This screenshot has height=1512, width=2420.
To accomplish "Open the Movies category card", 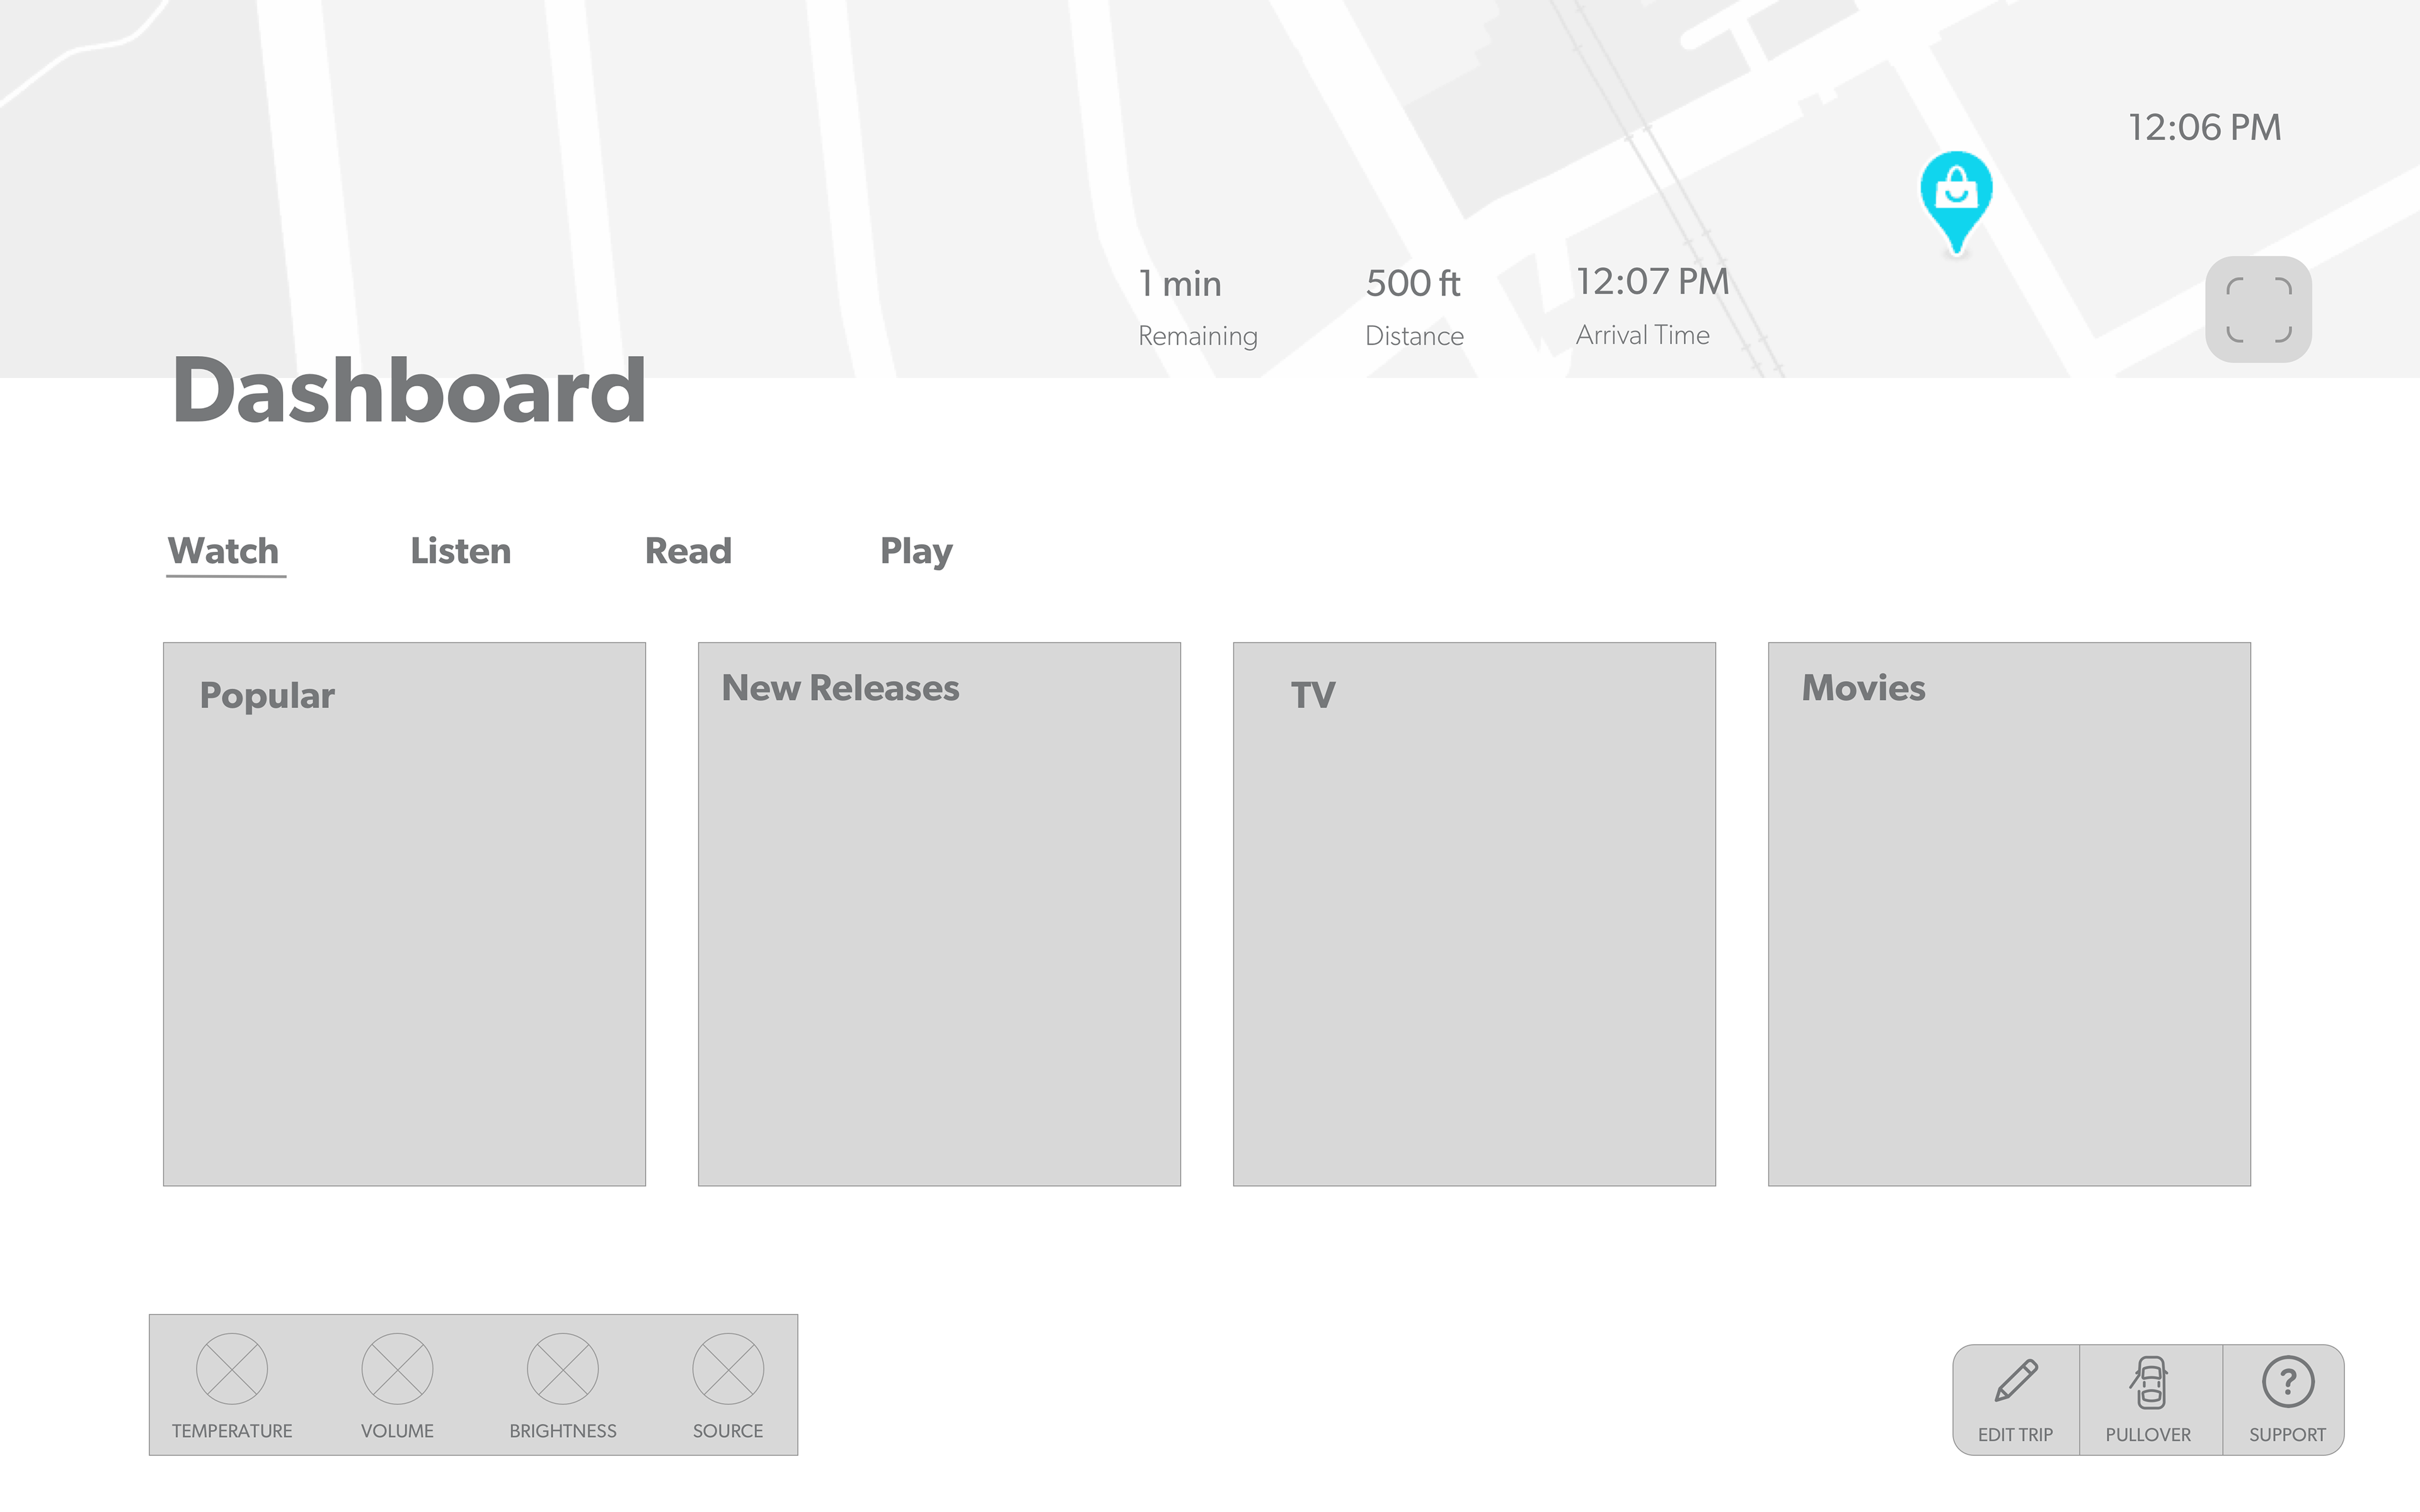I will click(2009, 914).
